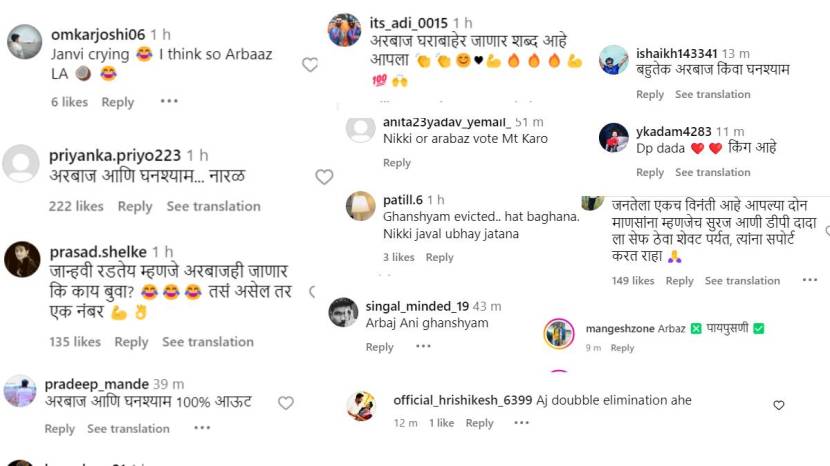Image resolution: width=830 pixels, height=466 pixels.
Task: Like omkarjoshi06's comment with heart icon
Action: pyautogui.click(x=310, y=64)
